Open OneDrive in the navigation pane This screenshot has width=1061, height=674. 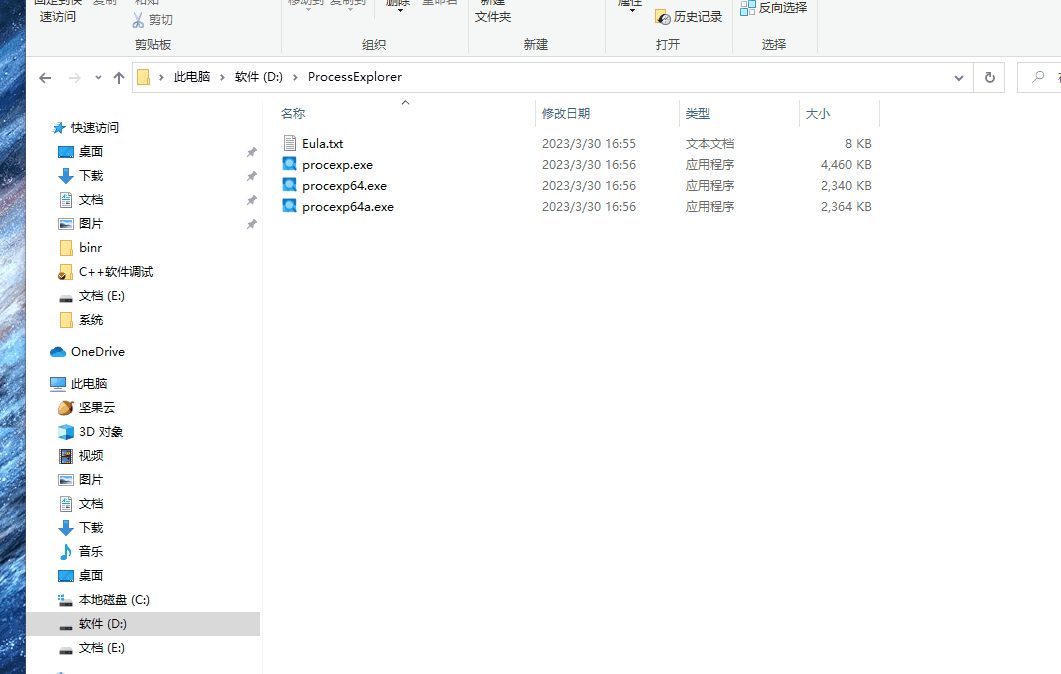click(x=97, y=352)
